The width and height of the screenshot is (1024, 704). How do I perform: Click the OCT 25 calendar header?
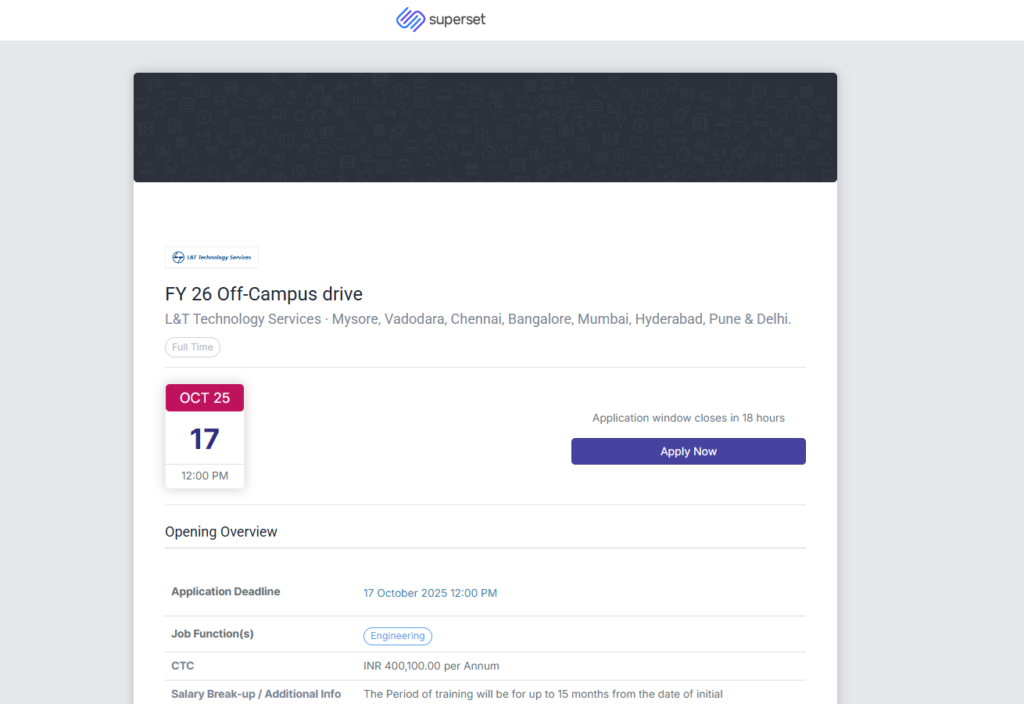[205, 398]
